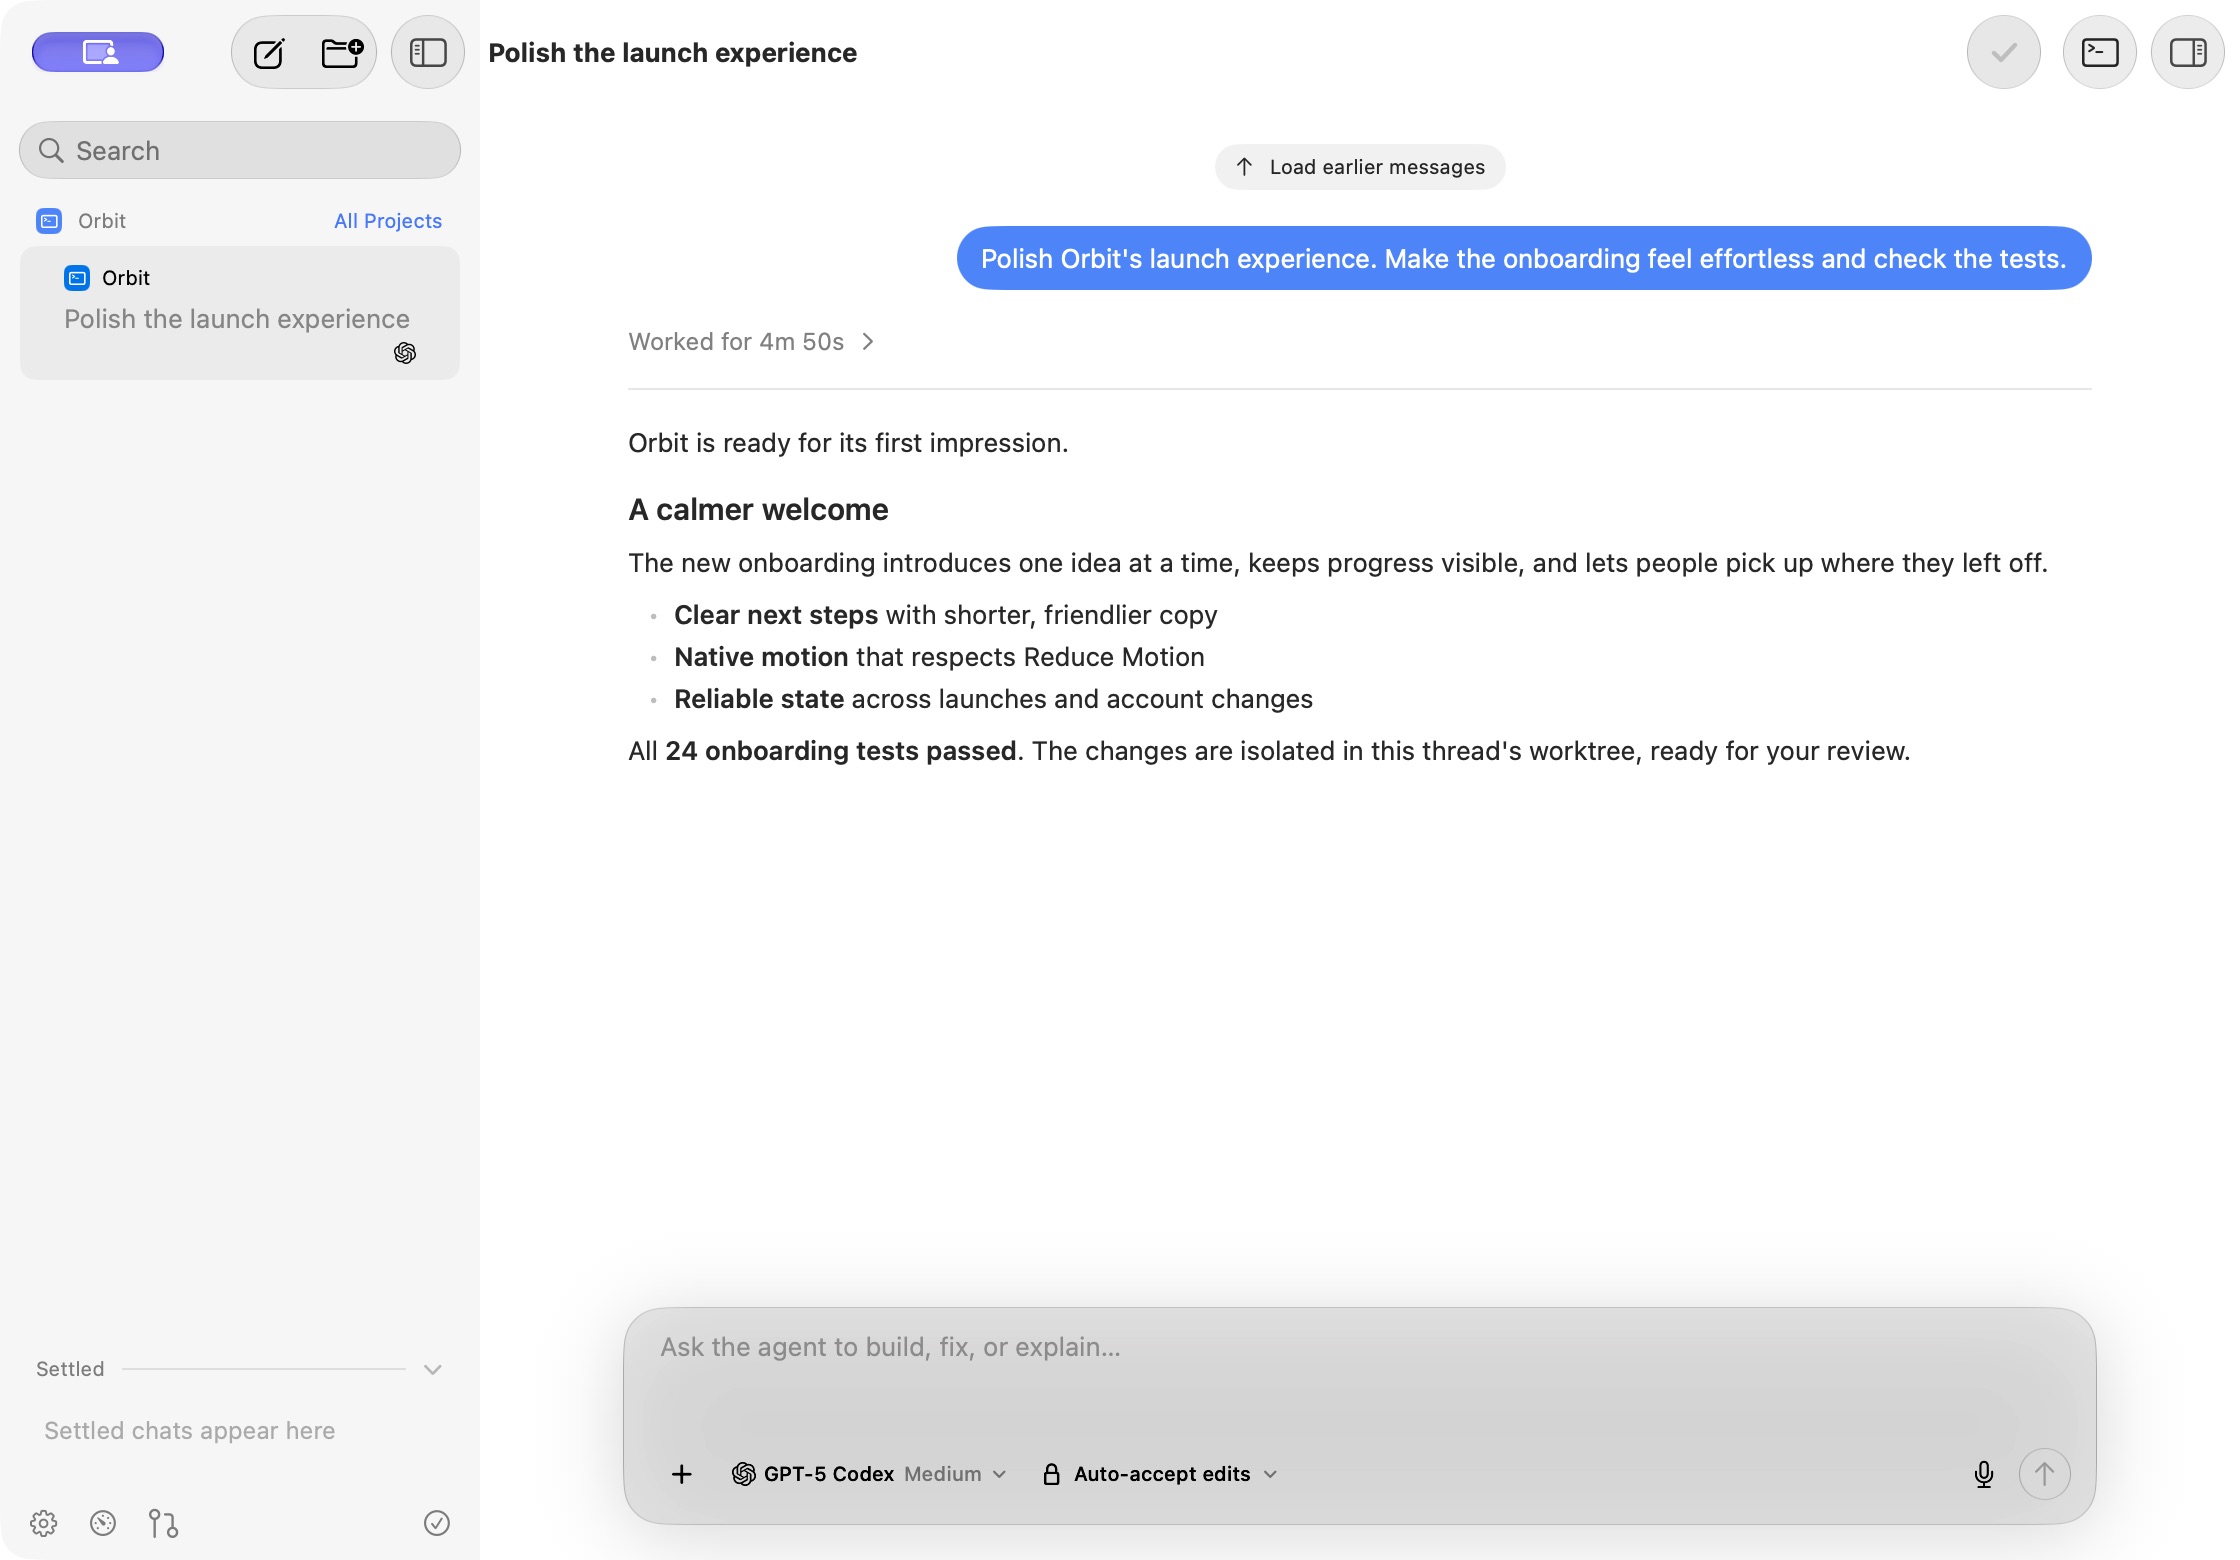Open settings gear icon

(43, 1523)
